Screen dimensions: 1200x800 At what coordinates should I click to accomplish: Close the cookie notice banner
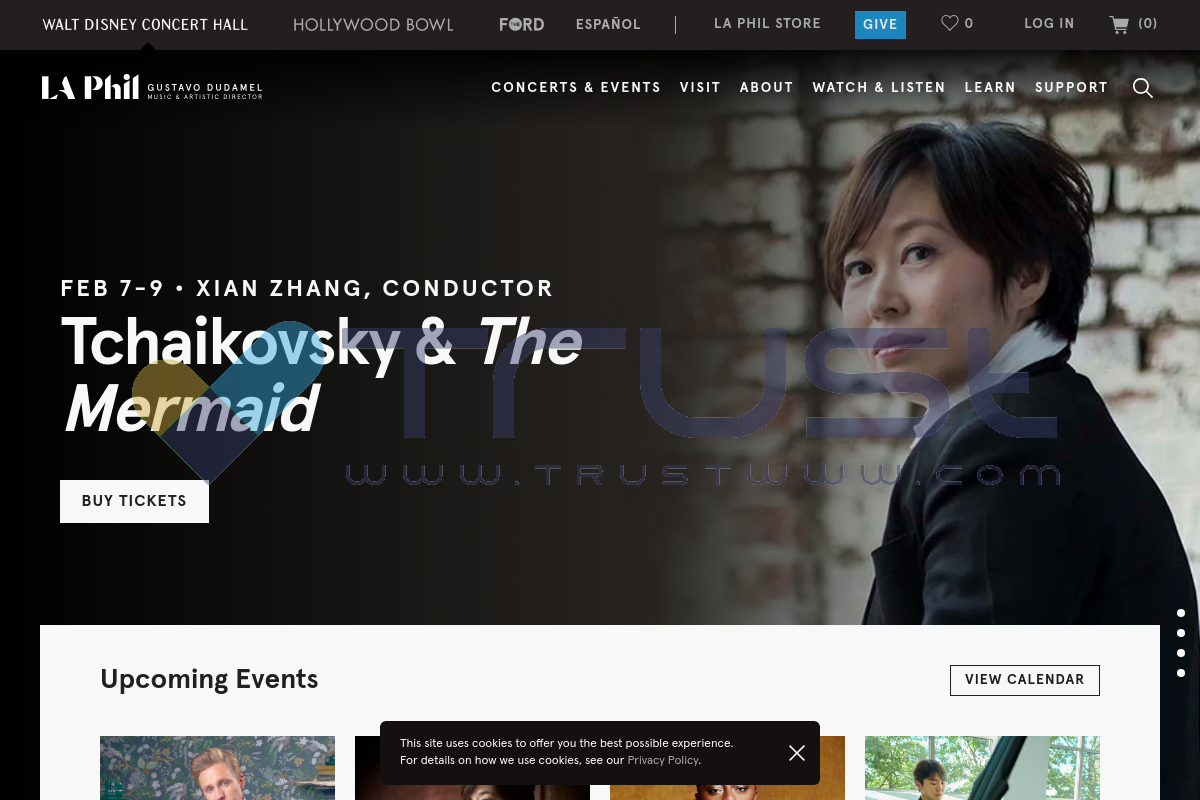pyautogui.click(x=797, y=753)
